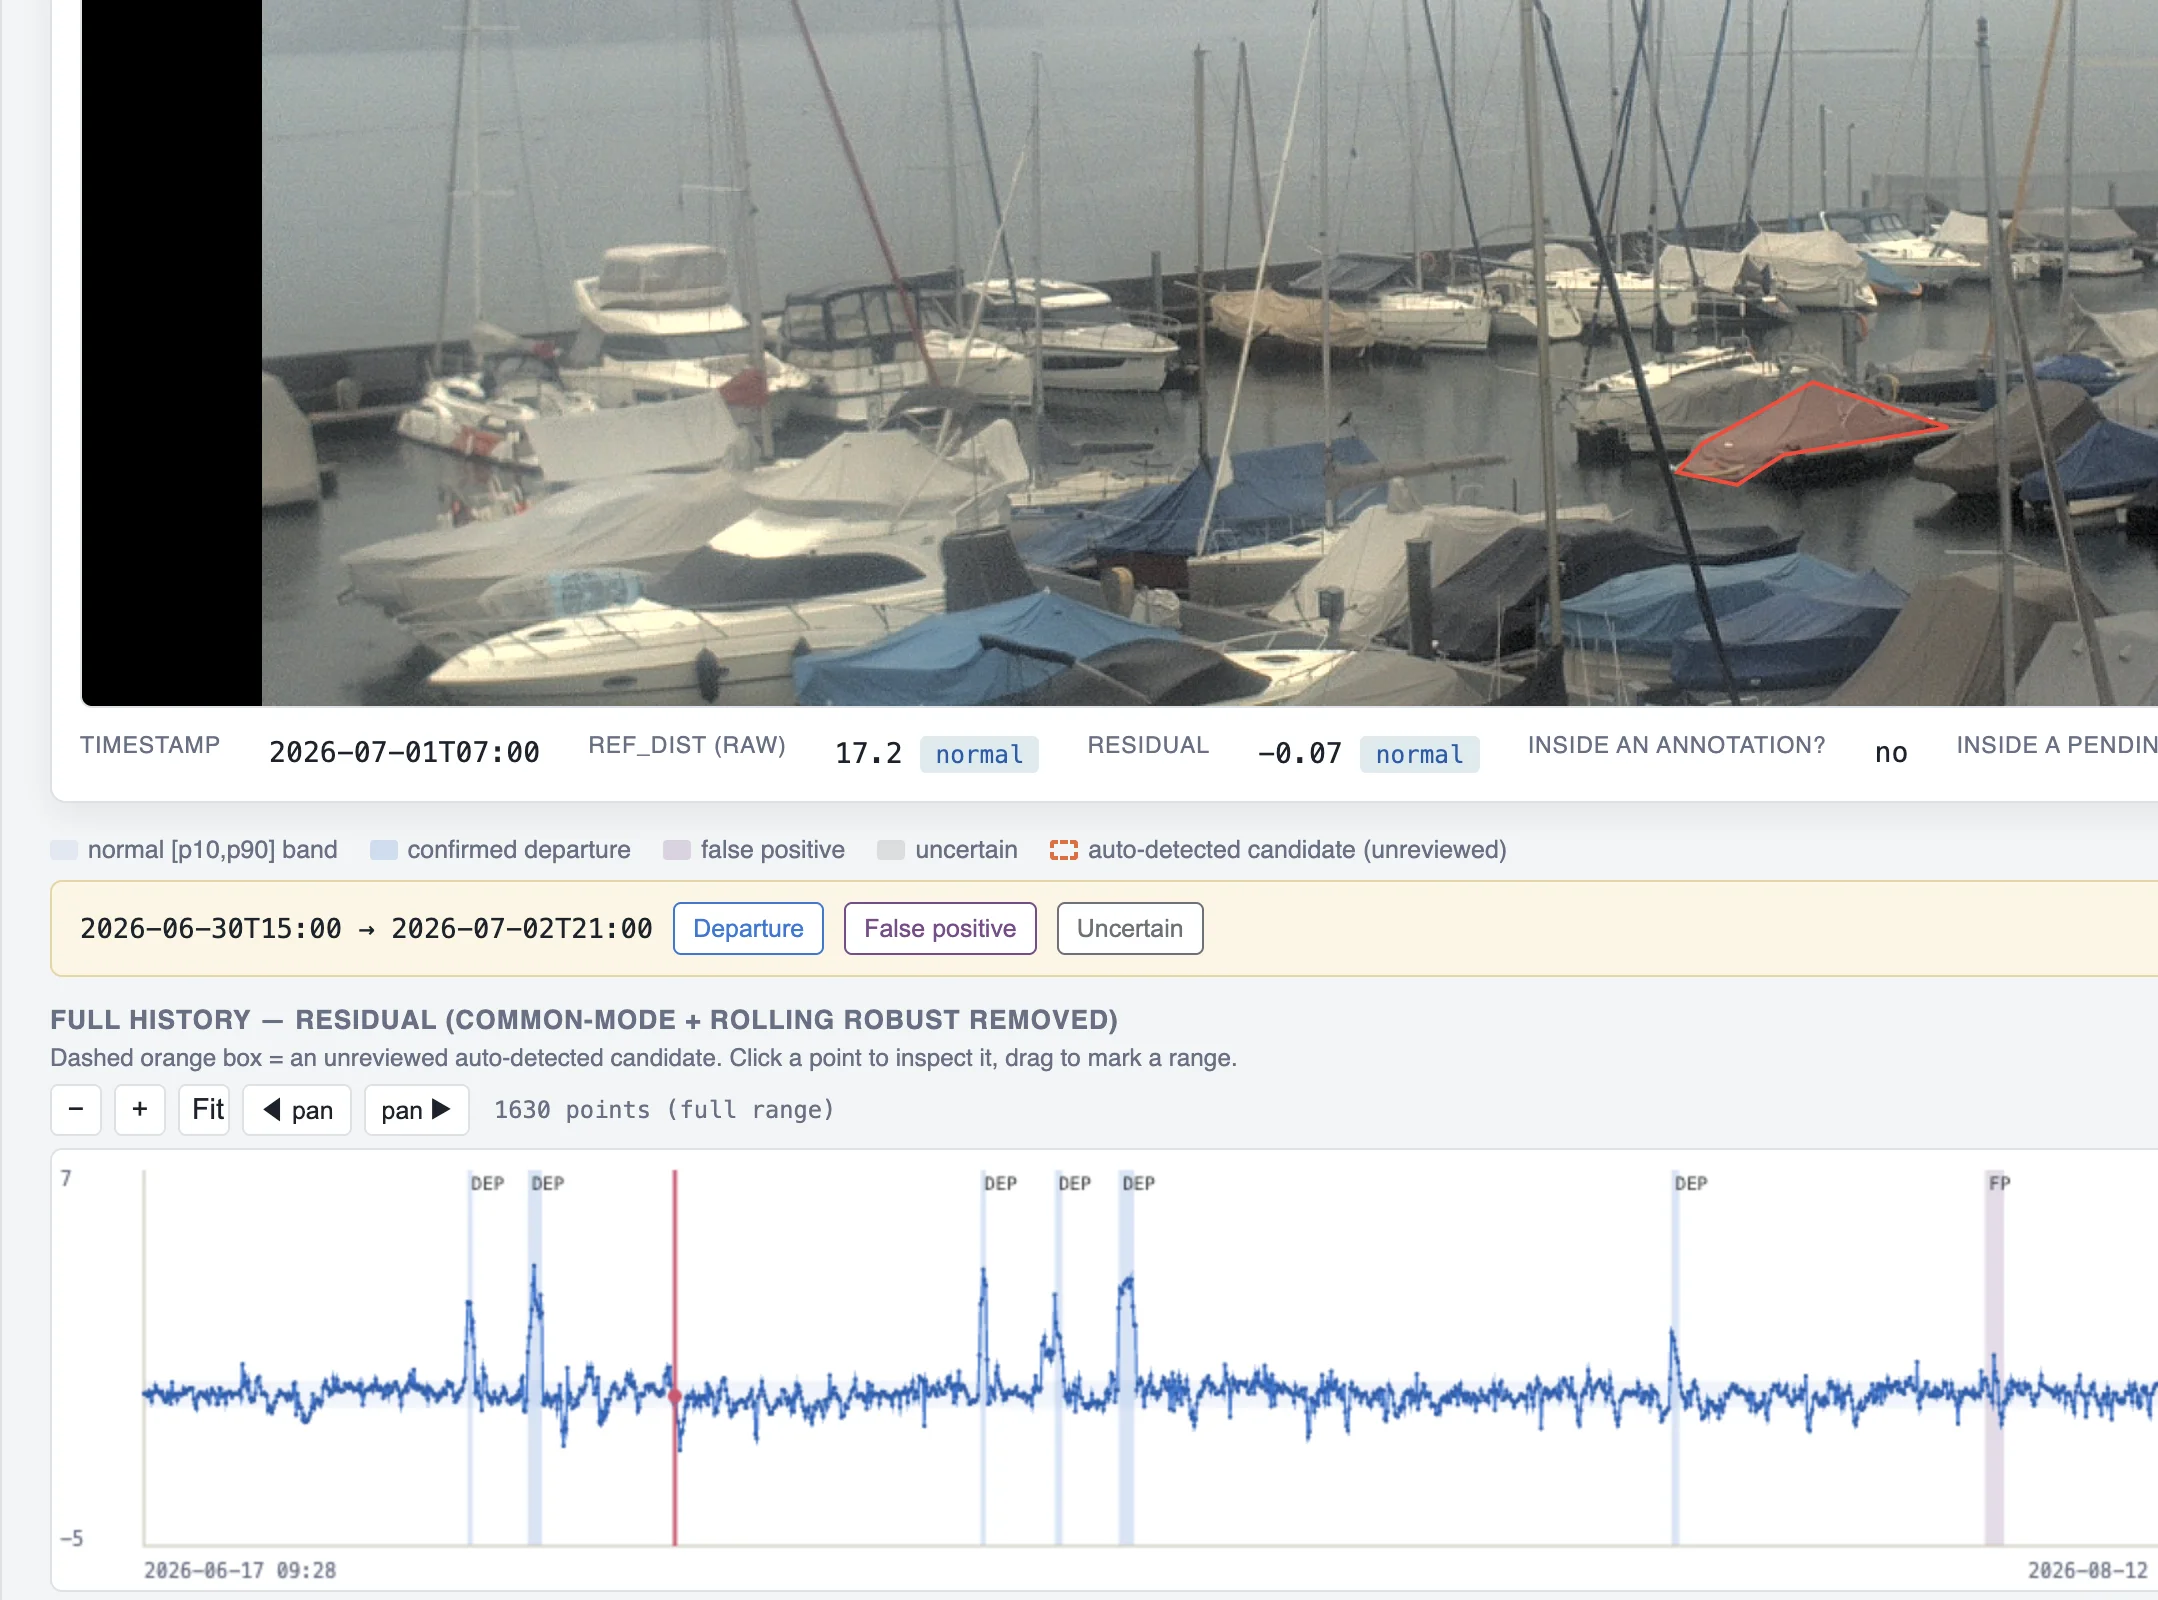This screenshot has width=2158, height=1600.
Task: Click the FP marker on chart
Action: pyautogui.click(x=1999, y=1183)
